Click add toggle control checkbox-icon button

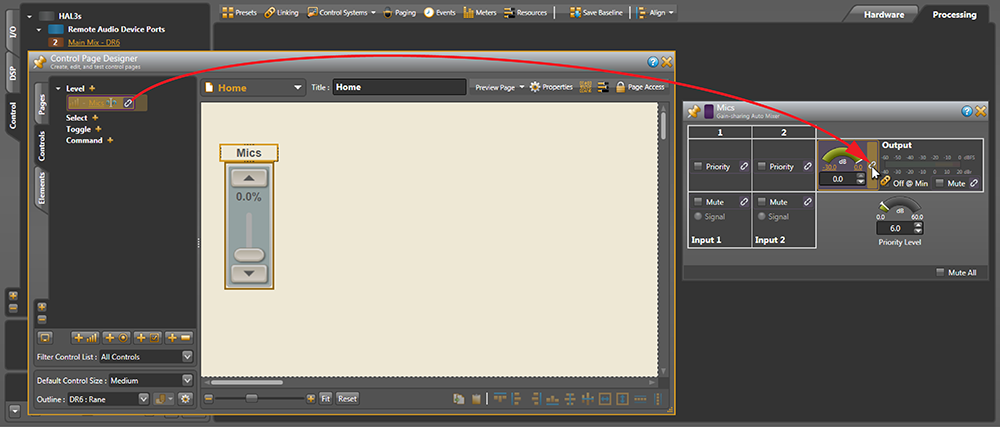tap(147, 338)
